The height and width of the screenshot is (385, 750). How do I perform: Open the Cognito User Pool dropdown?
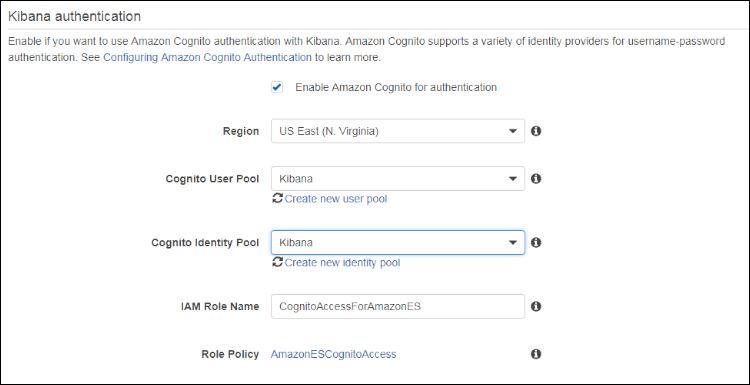(x=398, y=178)
